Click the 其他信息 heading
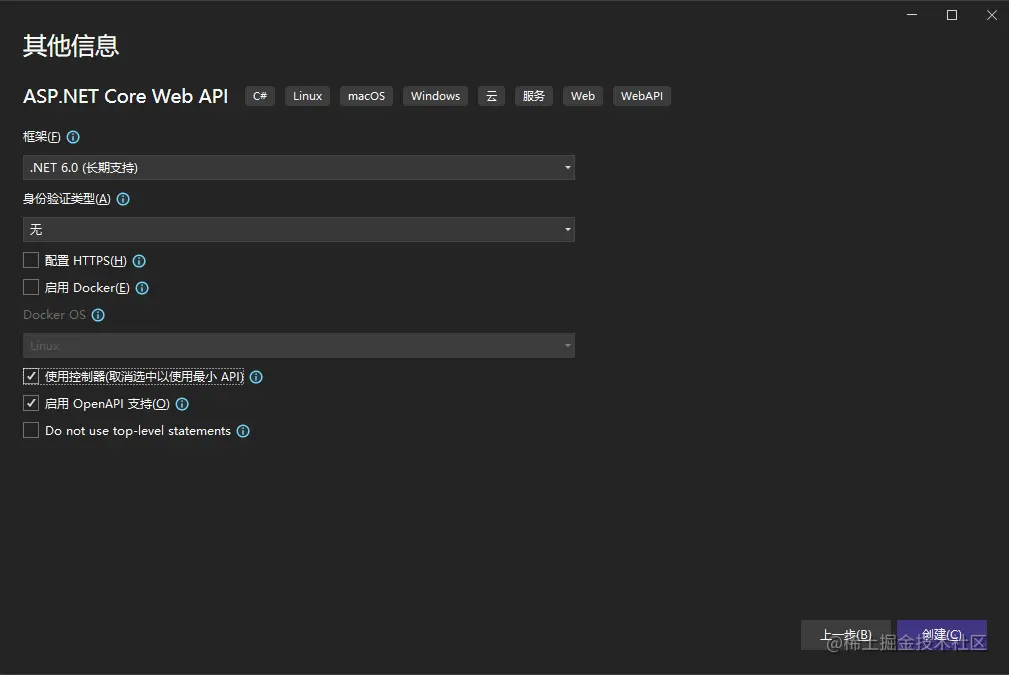 coord(71,46)
